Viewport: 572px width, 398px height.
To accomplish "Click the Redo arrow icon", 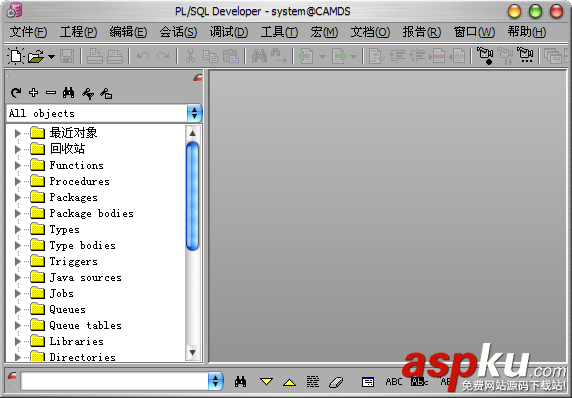I will pos(163,56).
